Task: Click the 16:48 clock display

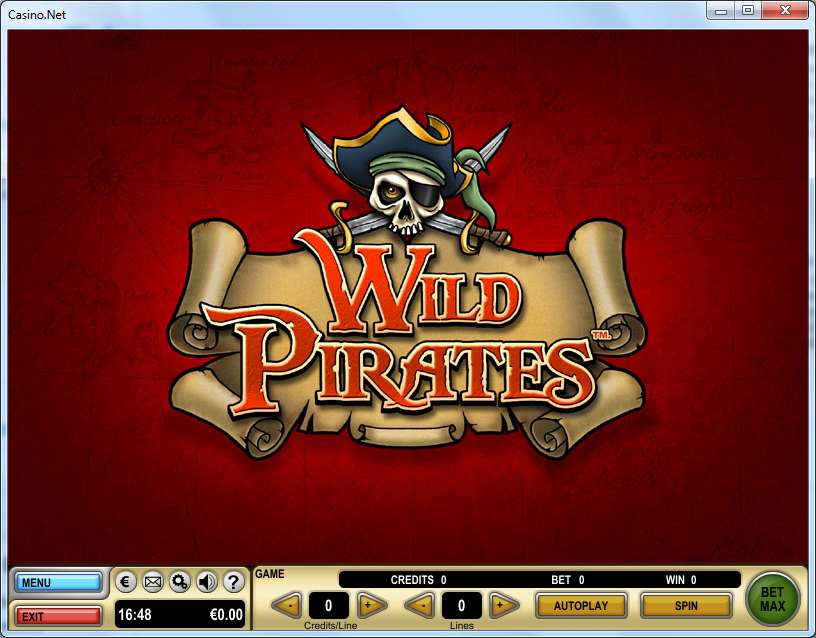Action: coord(135,615)
